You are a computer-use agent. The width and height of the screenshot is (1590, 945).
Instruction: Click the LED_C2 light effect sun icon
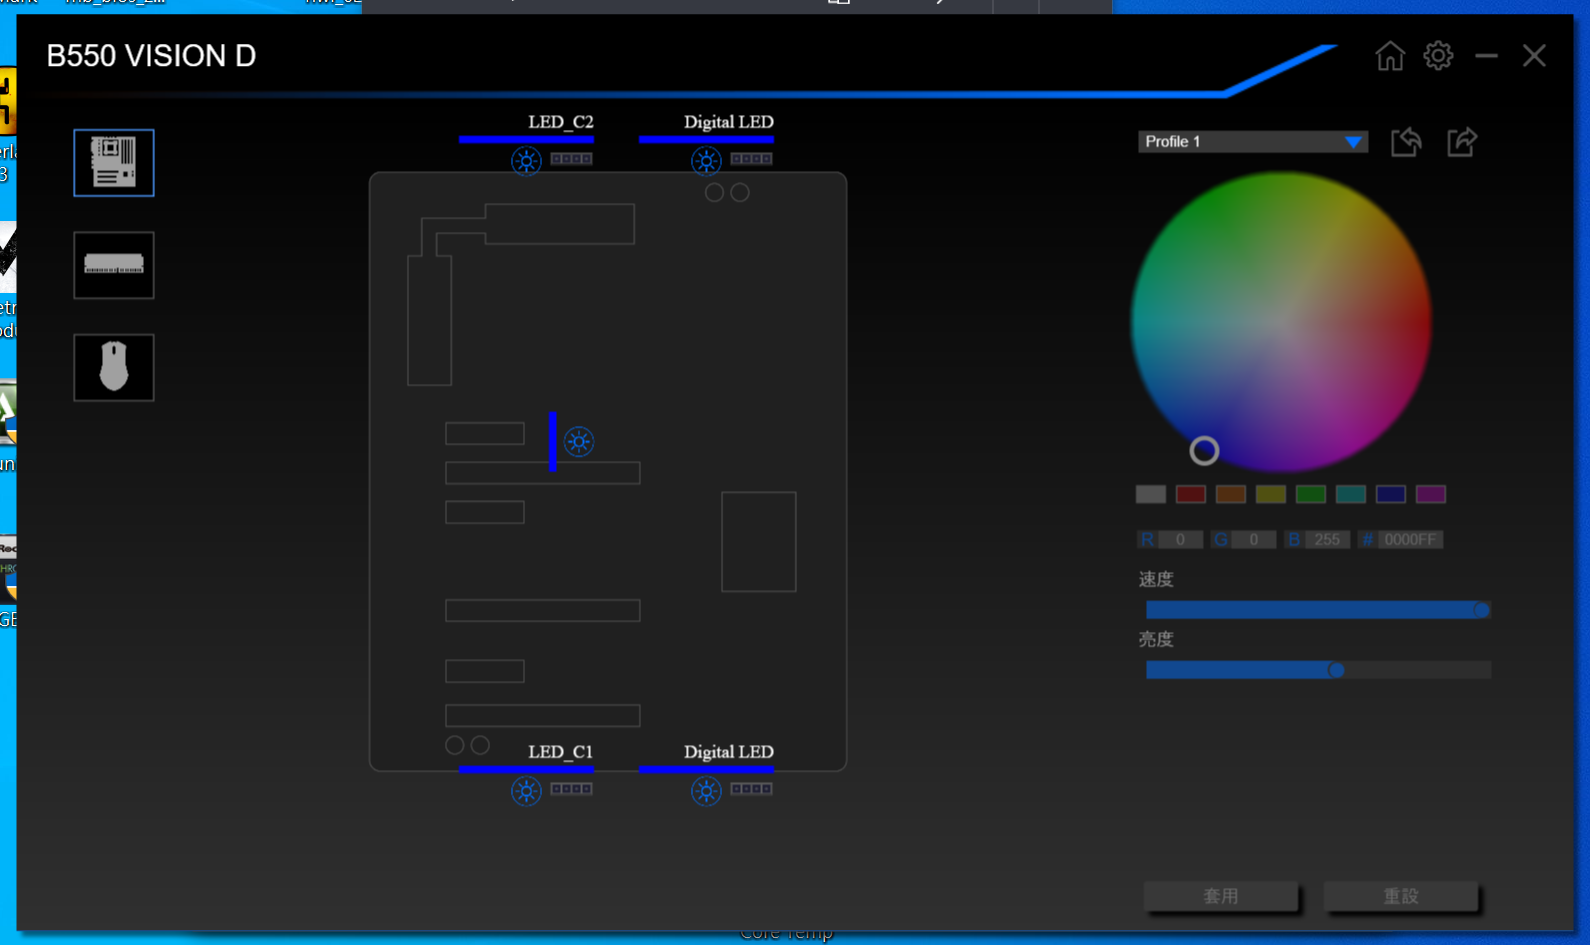[526, 161]
